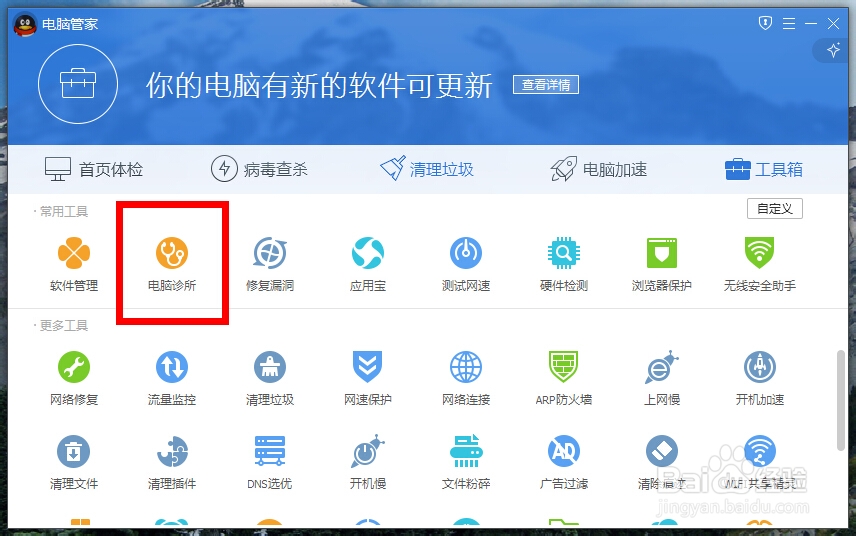Click the 更多工具 section heading

point(64,325)
